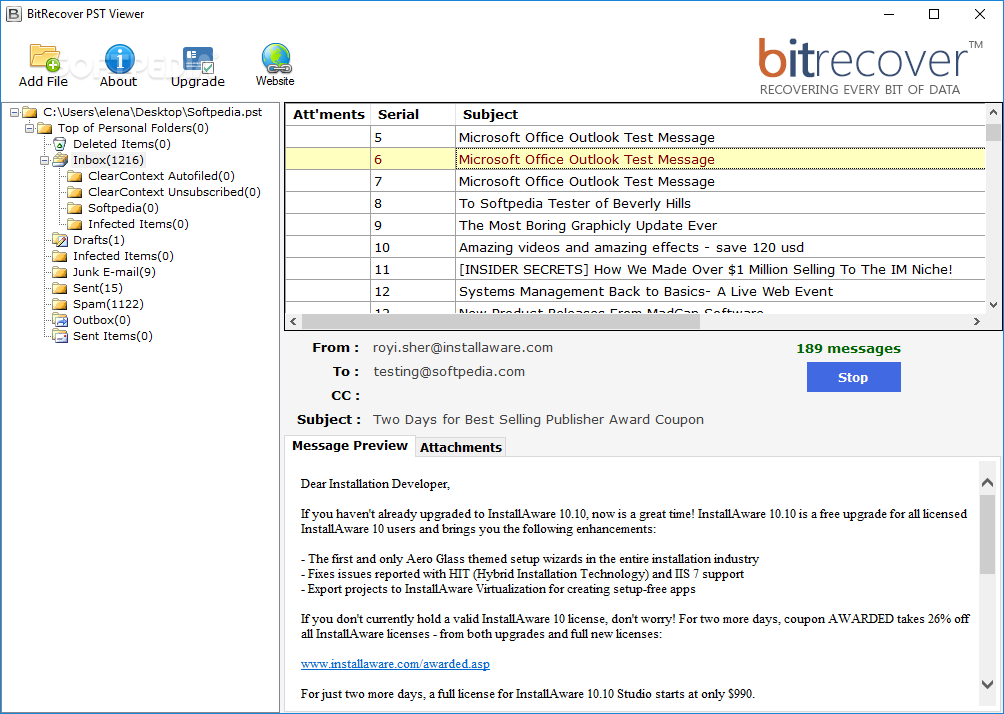Click the Spam folder icon

coord(60,304)
